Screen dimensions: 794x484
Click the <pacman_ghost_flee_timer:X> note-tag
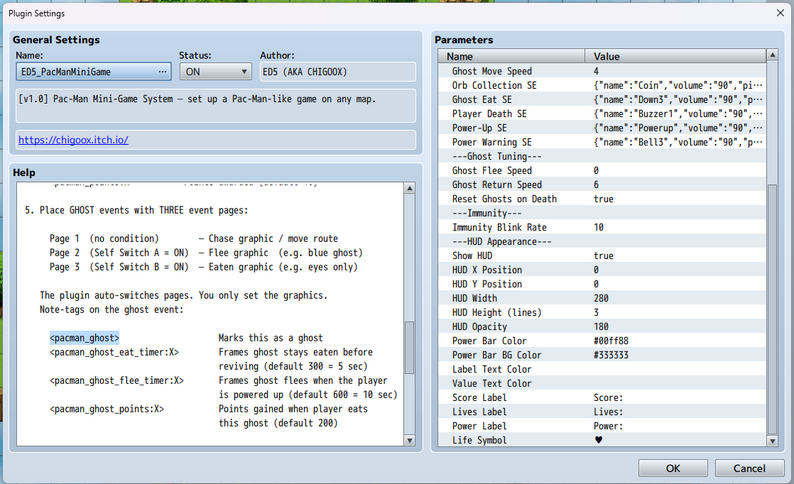tap(116, 380)
